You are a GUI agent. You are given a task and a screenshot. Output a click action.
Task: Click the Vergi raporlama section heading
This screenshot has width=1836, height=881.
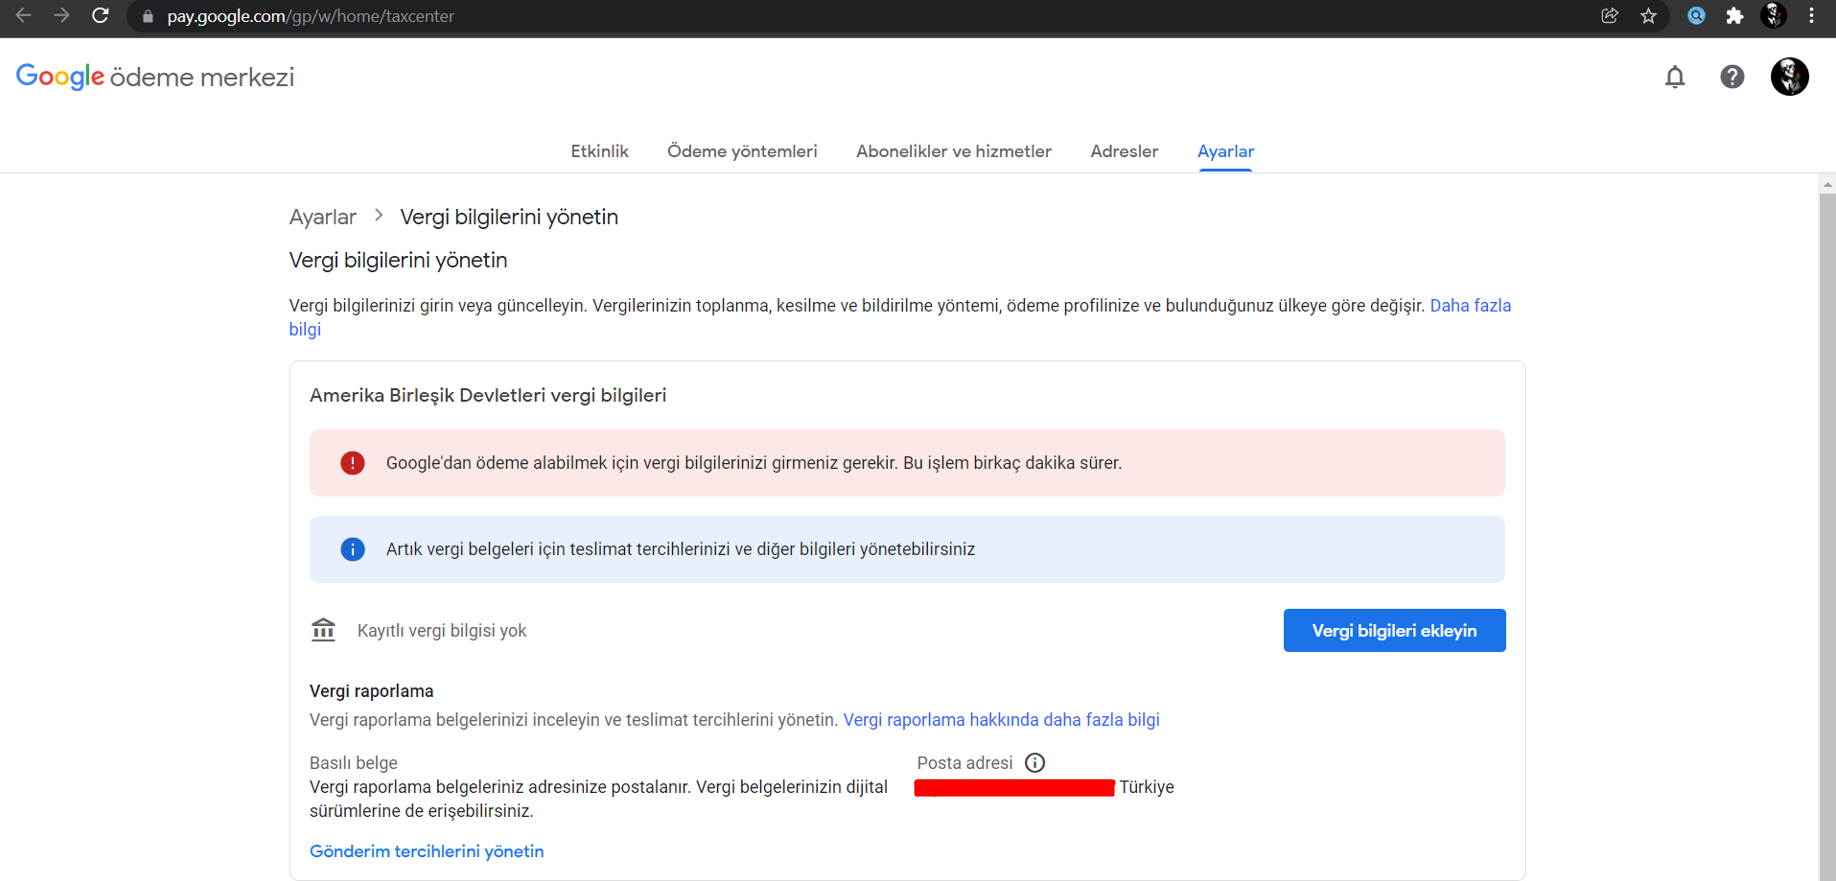click(371, 691)
